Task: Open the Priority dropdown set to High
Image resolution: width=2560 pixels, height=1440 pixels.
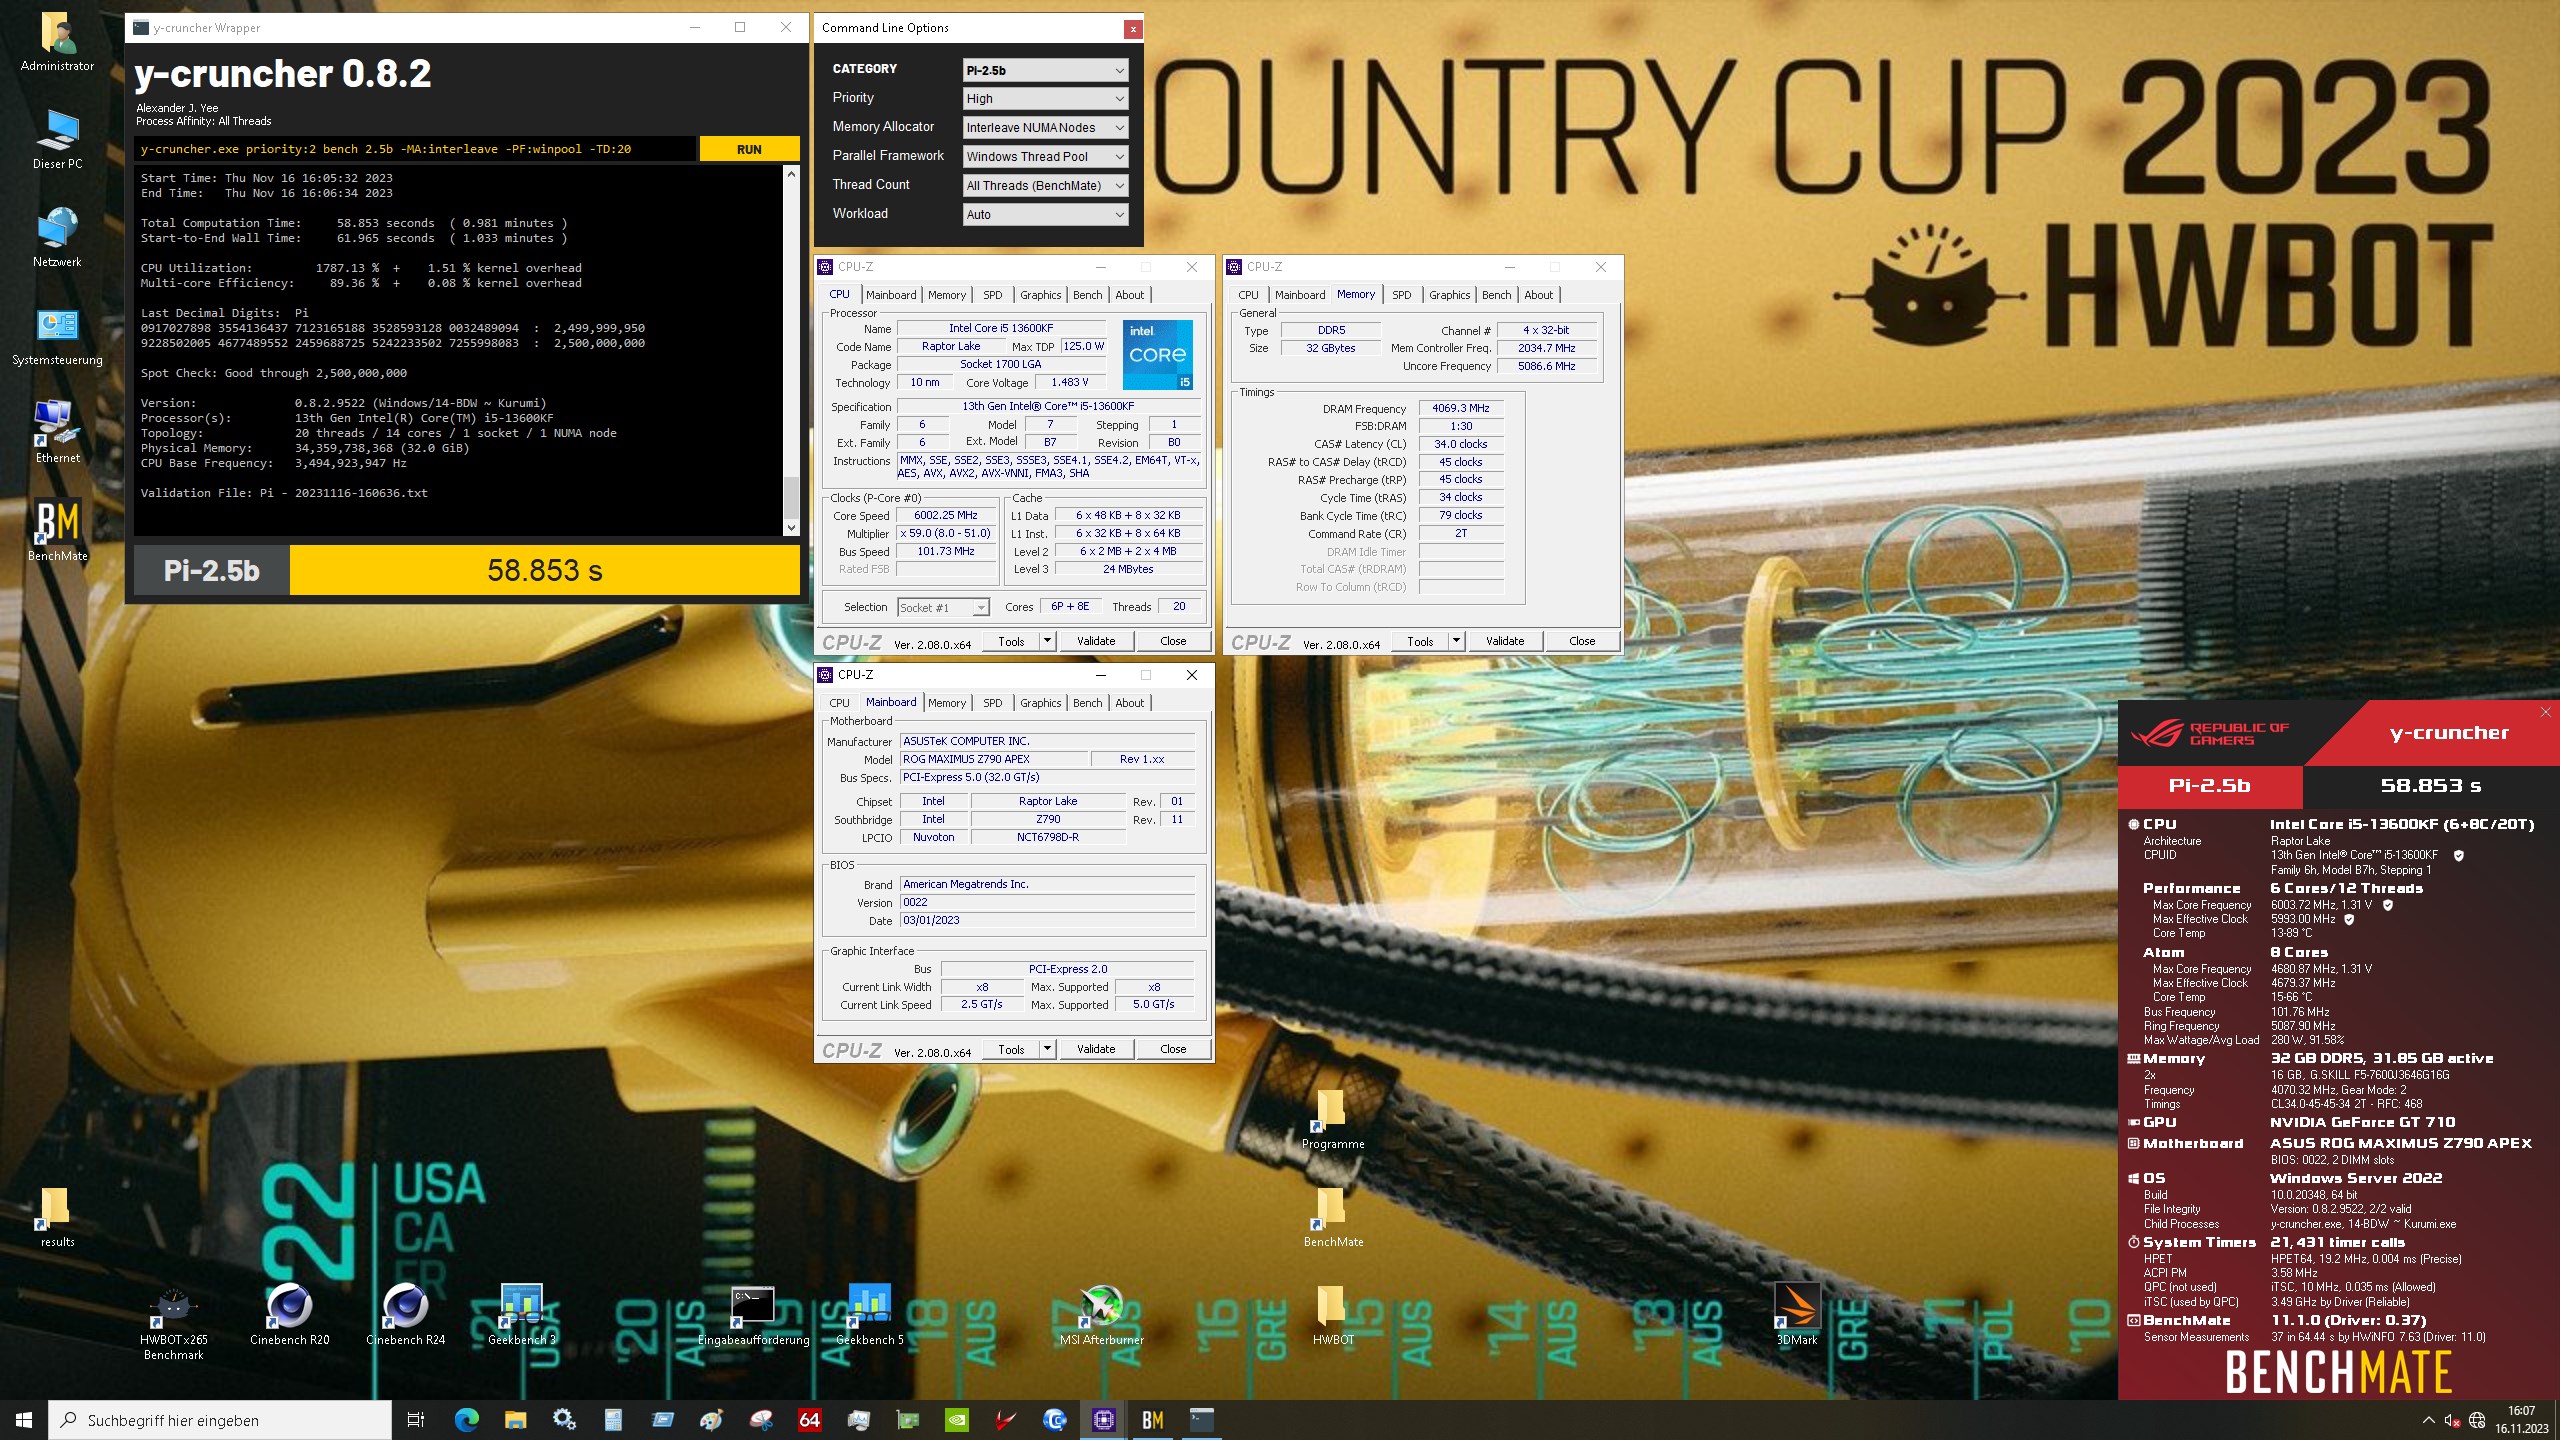Action: click(x=1045, y=99)
